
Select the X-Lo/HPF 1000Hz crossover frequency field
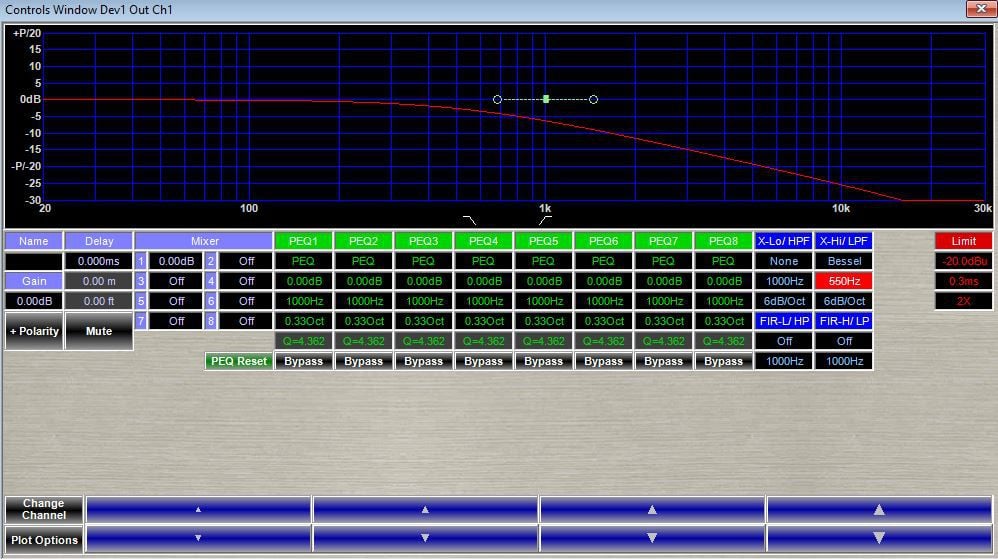[x=784, y=281]
